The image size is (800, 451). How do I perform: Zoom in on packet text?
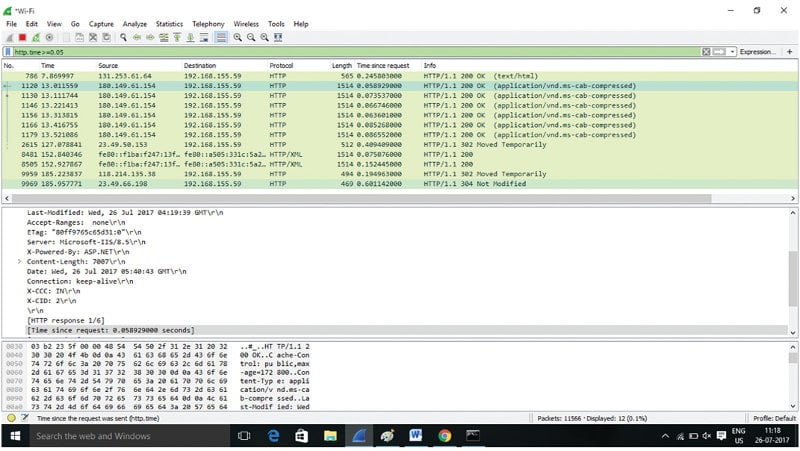tap(238, 37)
